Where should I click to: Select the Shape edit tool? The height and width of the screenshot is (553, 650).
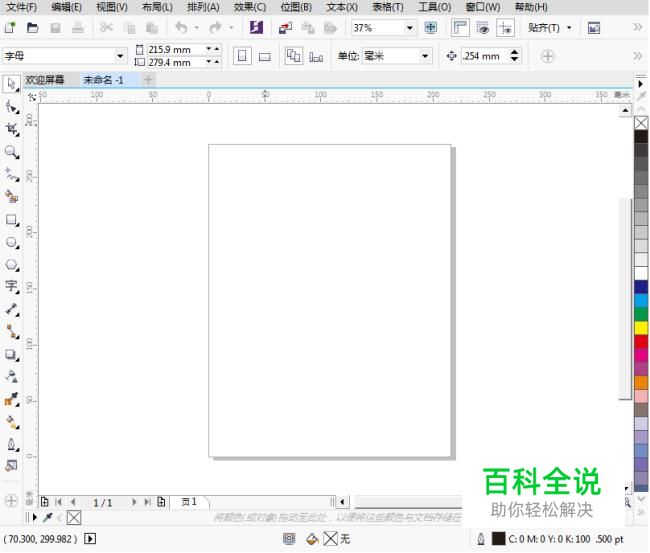pos(12,107)
